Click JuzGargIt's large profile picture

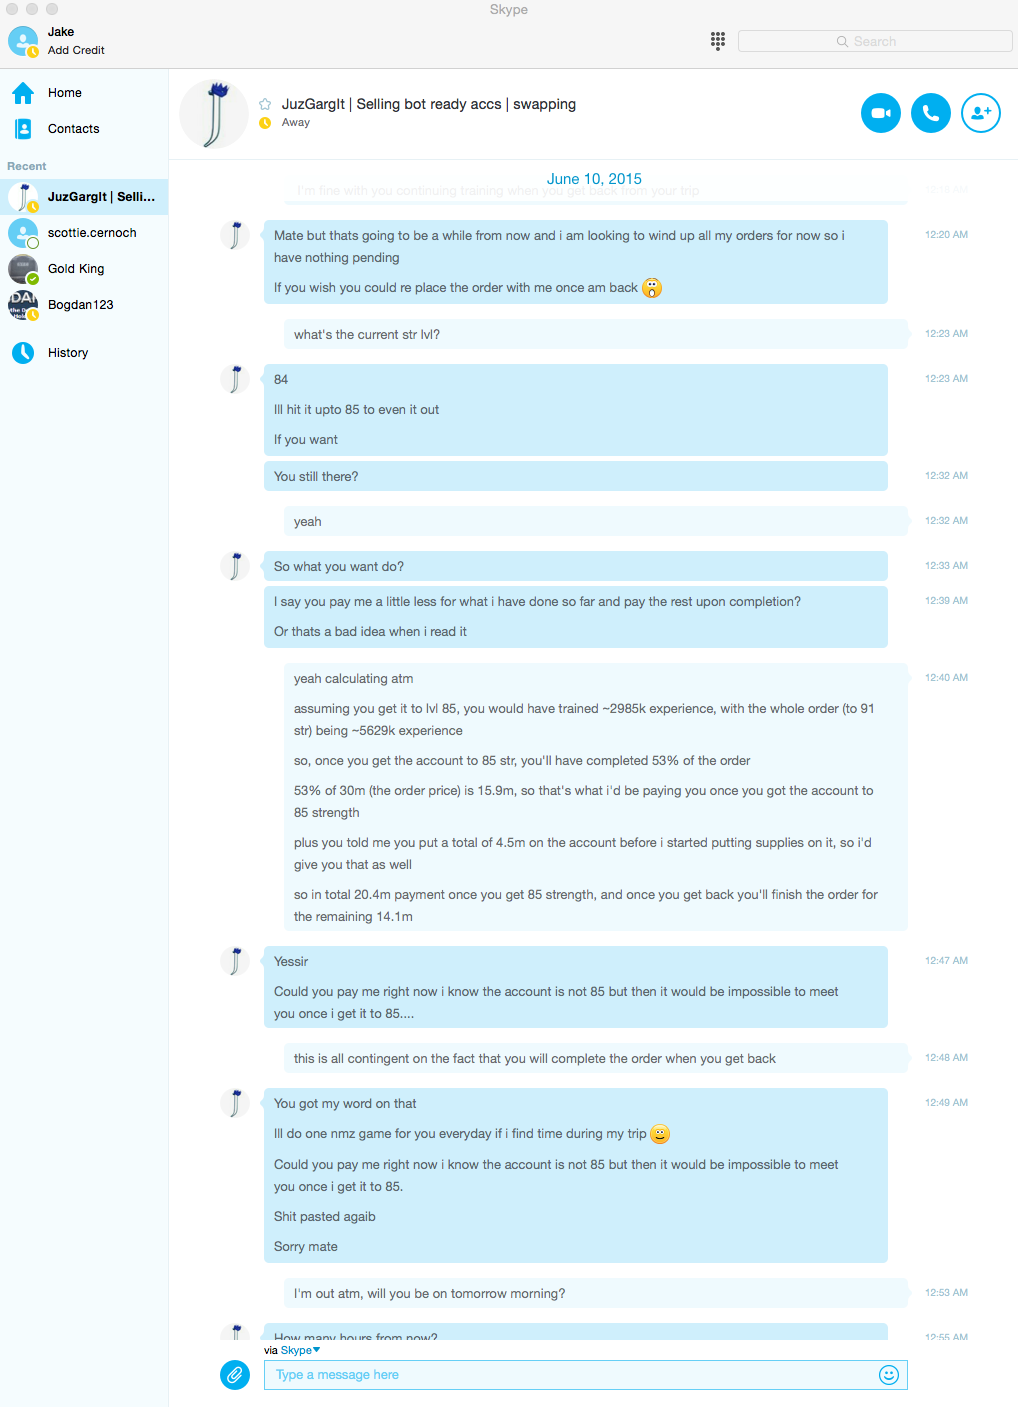tap(214, 114)
